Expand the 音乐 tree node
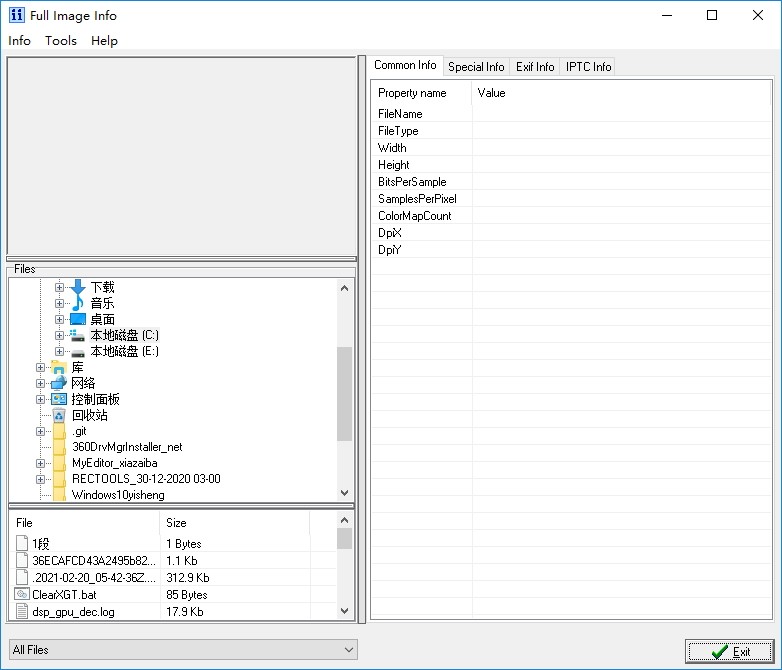782x670 pixels. [x=59, y=303]
